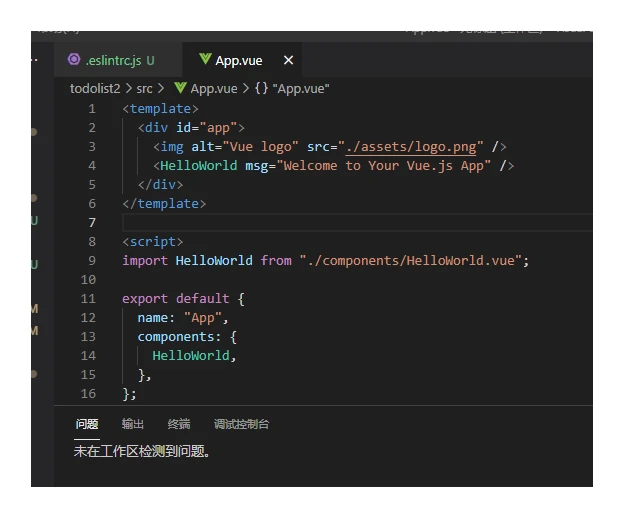This screenshot has height=516, width=622.
Task: Open the App.vue breadcrumb file segment
Action: [x=214, y=88]
